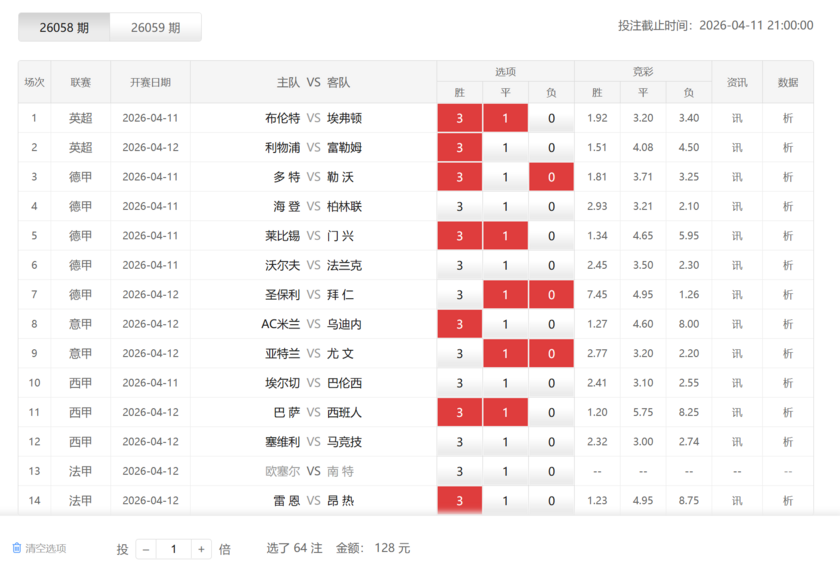
Task: Open 析 analysis link for 布伦特 match
Action: (788, 118)
